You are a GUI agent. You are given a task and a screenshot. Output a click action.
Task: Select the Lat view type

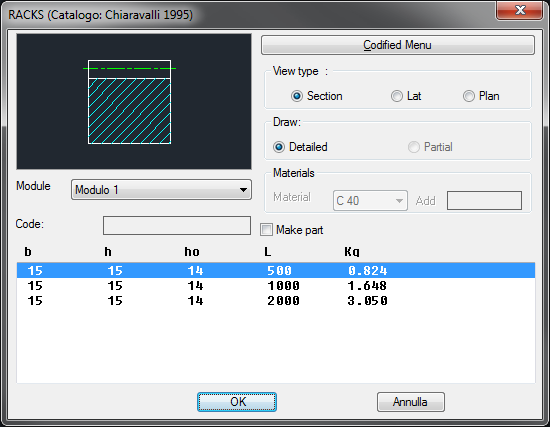pos(406,96)
